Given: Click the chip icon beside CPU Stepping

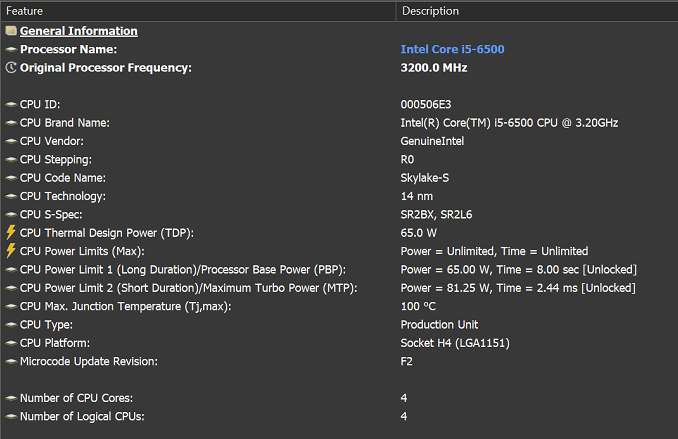Looking at the screenshot, I should coord(11,159).
